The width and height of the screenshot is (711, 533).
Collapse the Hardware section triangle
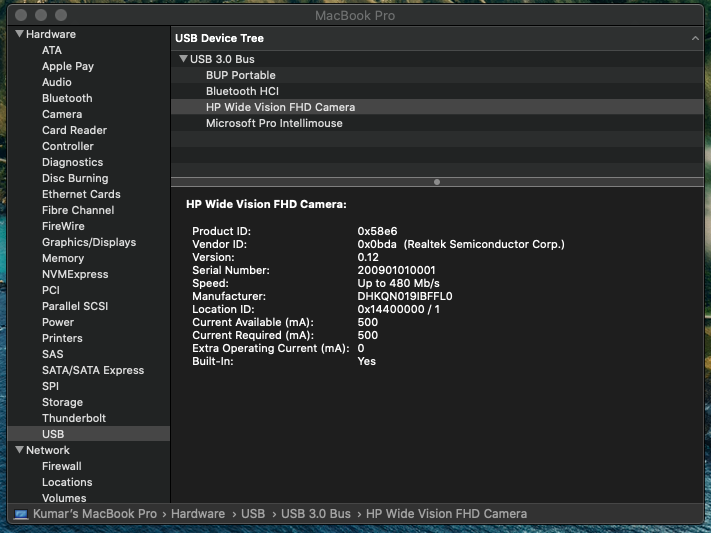click(19, 34)
